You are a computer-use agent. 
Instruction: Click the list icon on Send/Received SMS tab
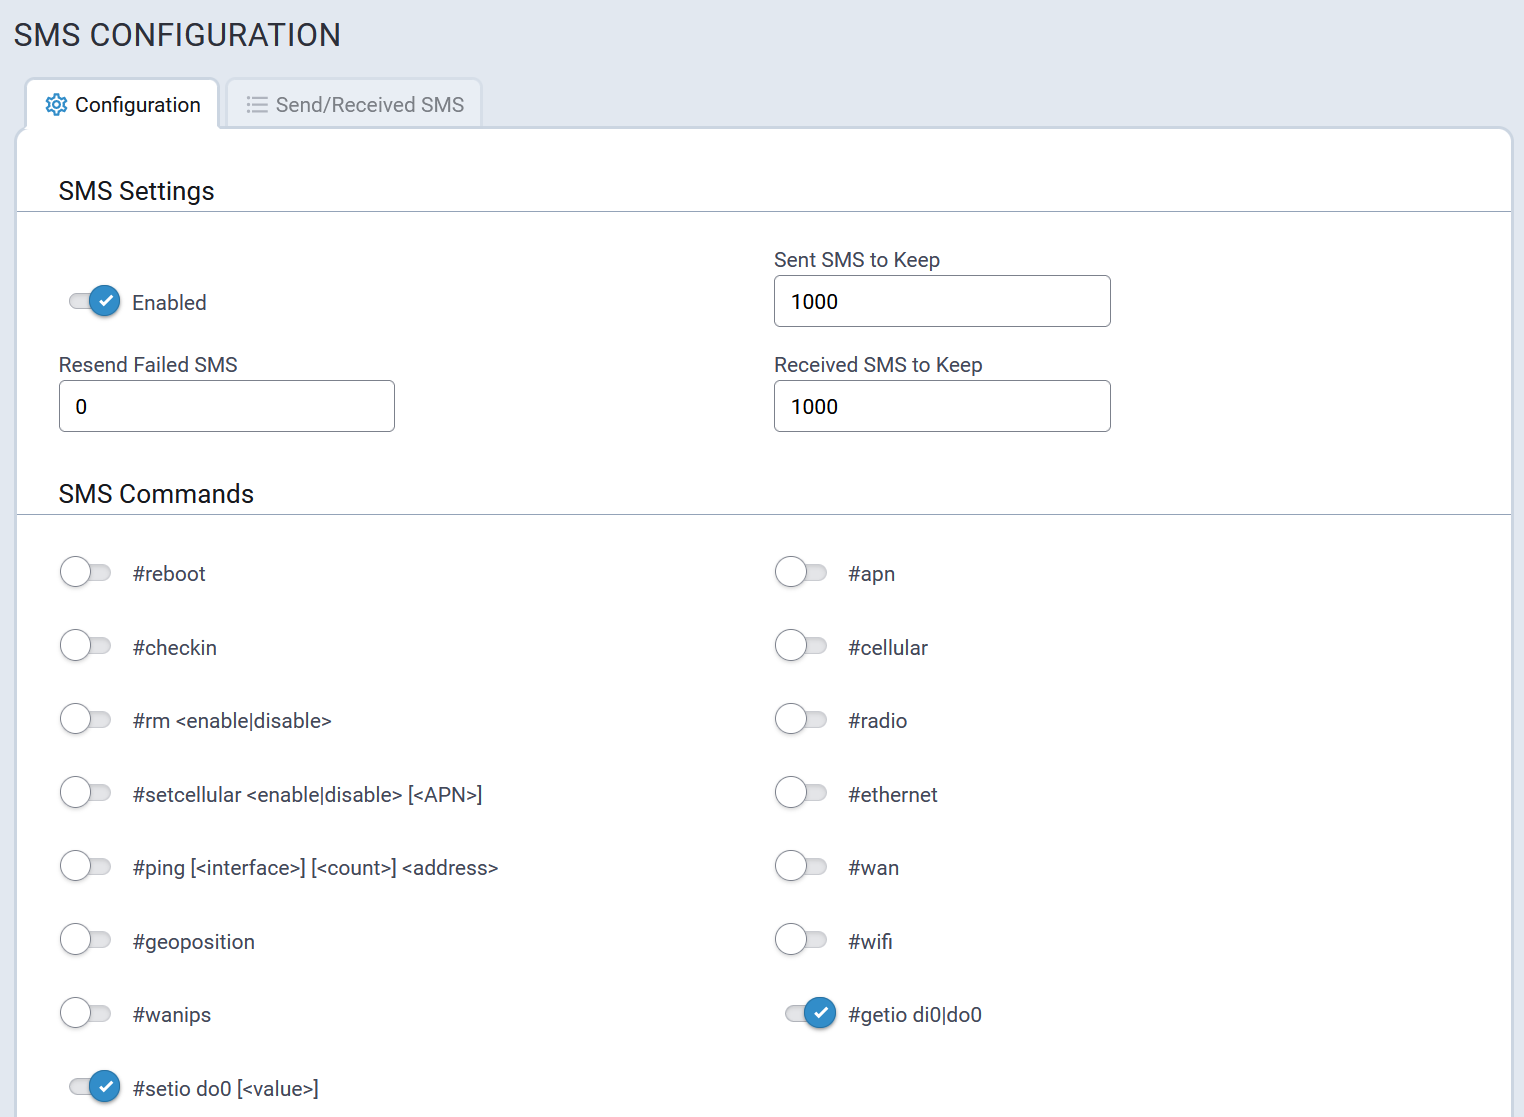[x=257, y=105]
